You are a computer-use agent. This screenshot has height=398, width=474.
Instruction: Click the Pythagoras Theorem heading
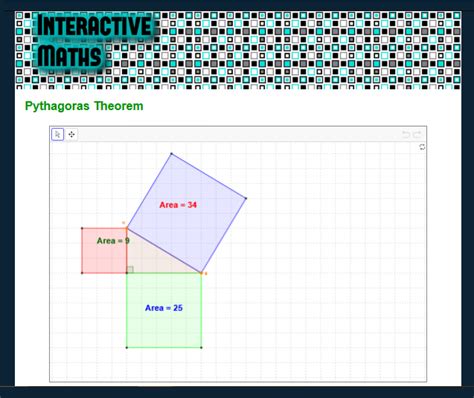[84, 106]
